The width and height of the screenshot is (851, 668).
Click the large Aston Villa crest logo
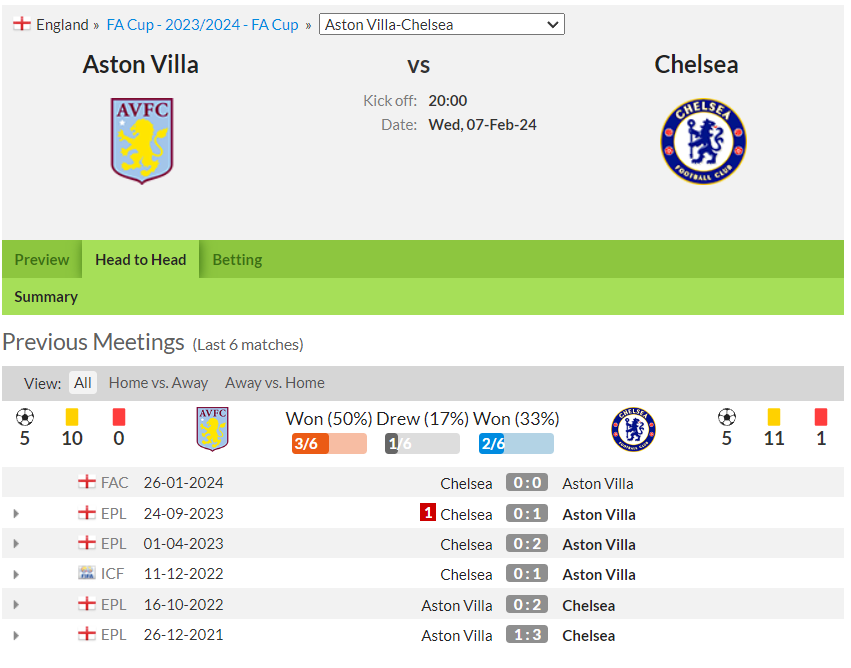(x=142, y=141)
